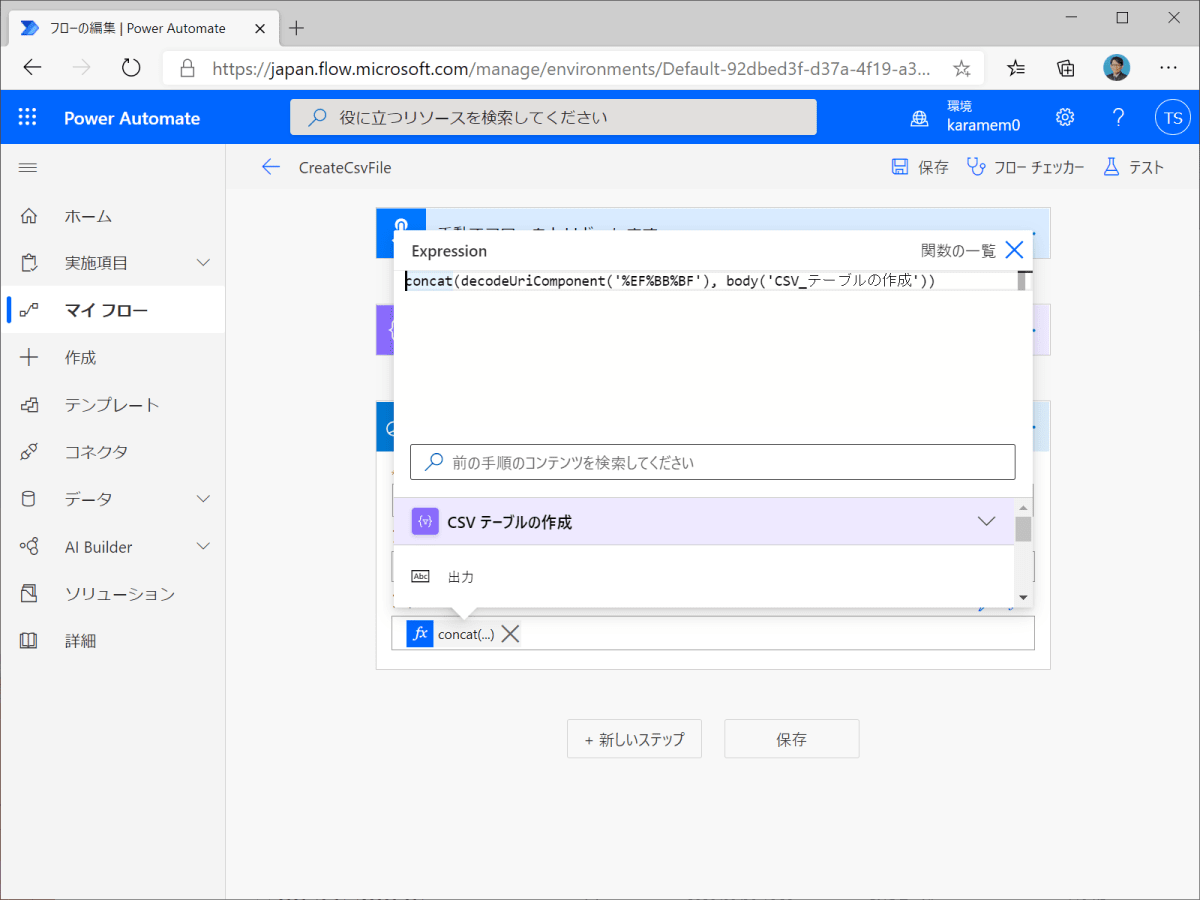Open a new browser tab
Viewport: 1200px width, 900px height.
point(296,27)
